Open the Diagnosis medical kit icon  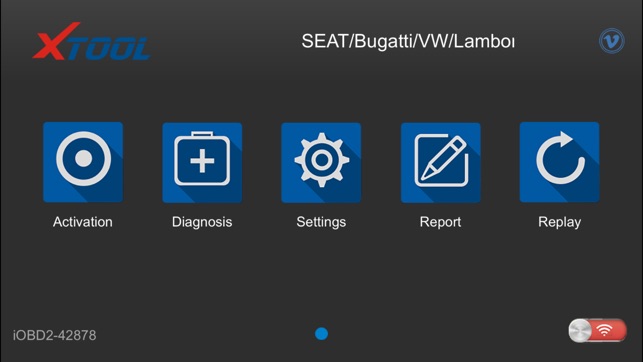pos(202,162)
